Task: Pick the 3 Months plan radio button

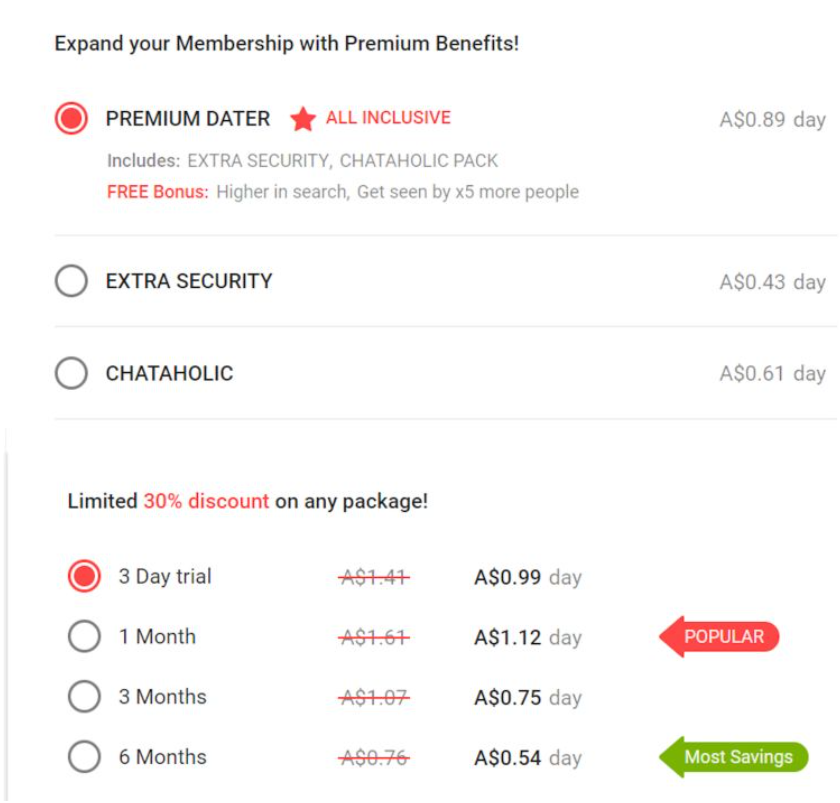Action: click(x=84, y=697)
